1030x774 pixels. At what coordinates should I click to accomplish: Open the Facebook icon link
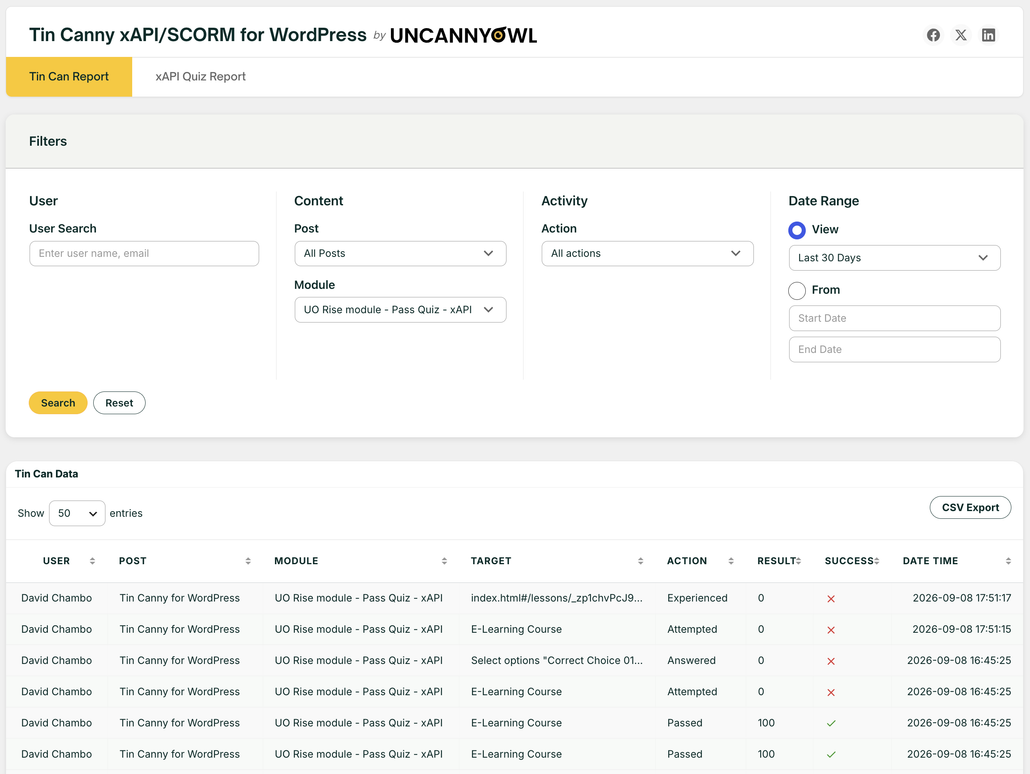coord(933,35)
